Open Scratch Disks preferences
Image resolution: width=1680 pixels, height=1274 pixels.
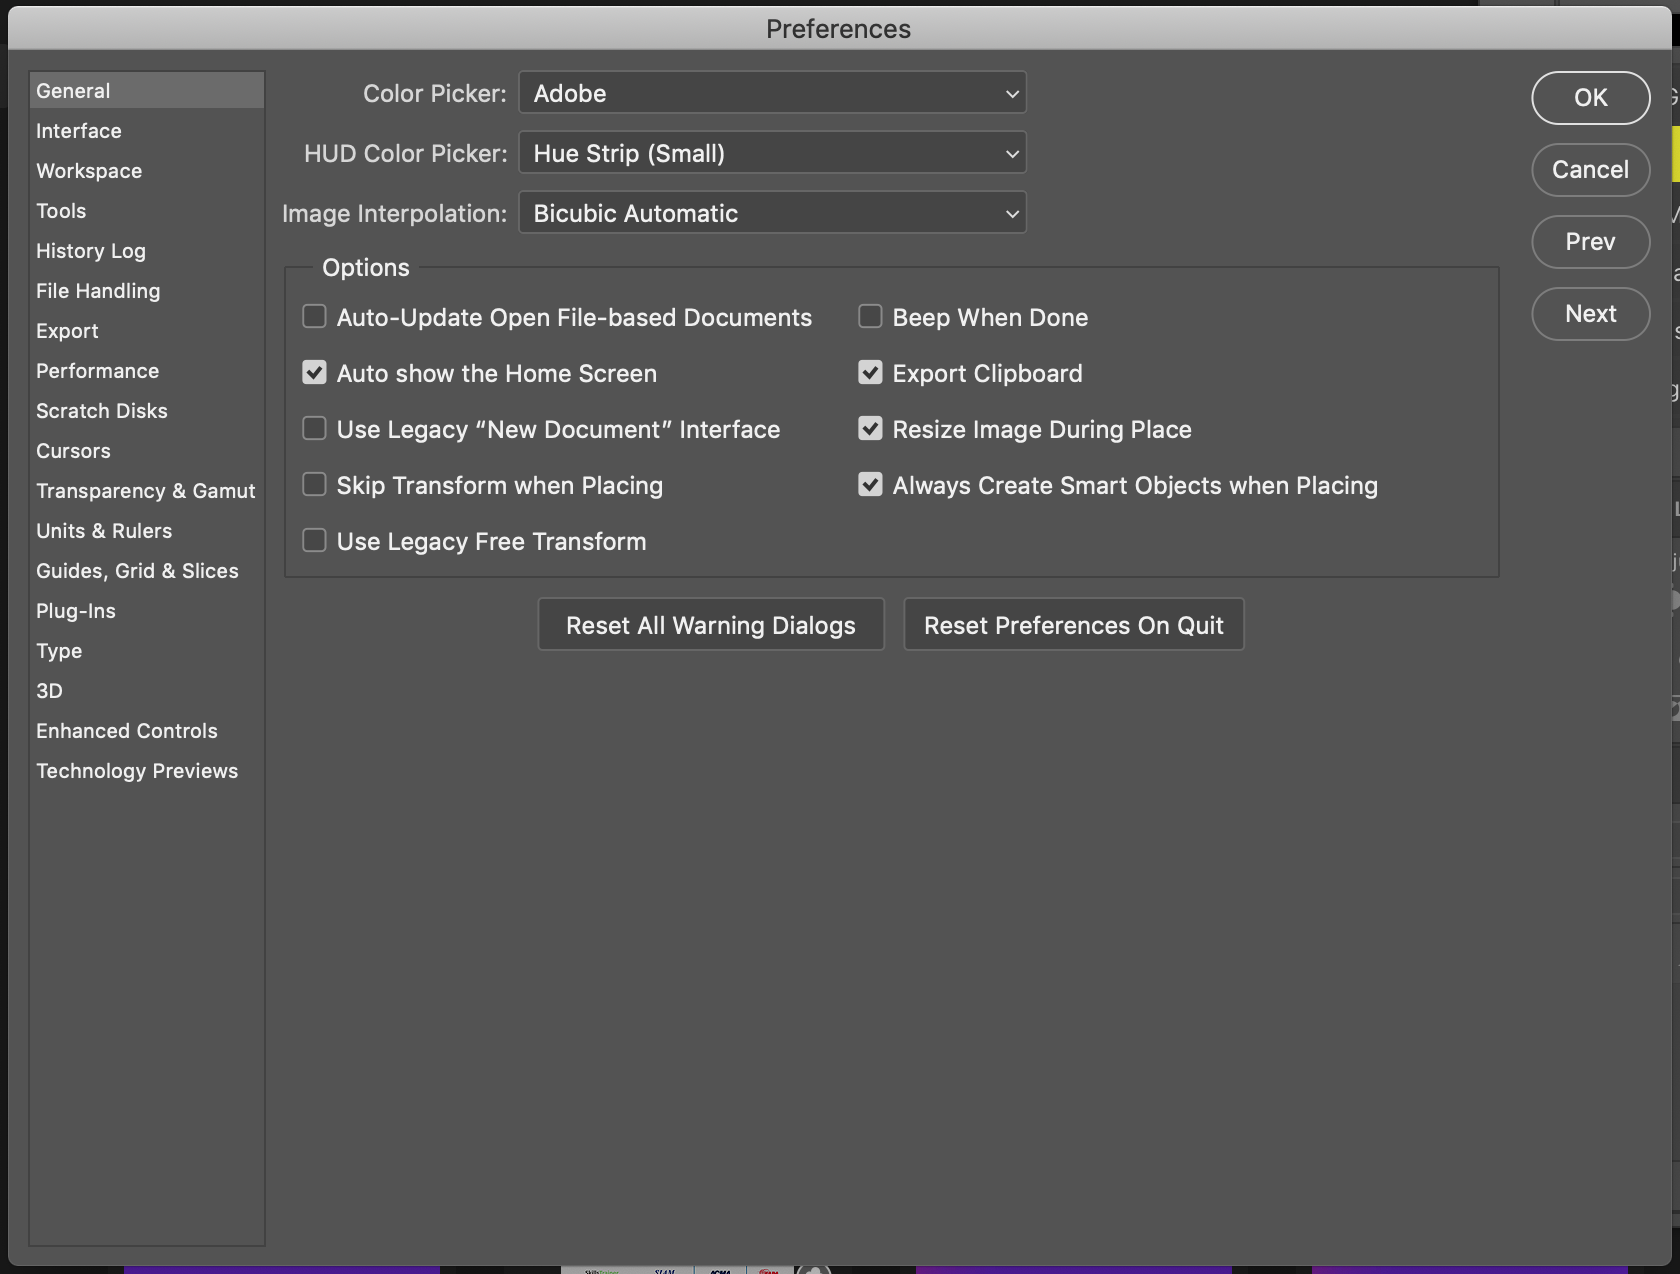[101, 410]
